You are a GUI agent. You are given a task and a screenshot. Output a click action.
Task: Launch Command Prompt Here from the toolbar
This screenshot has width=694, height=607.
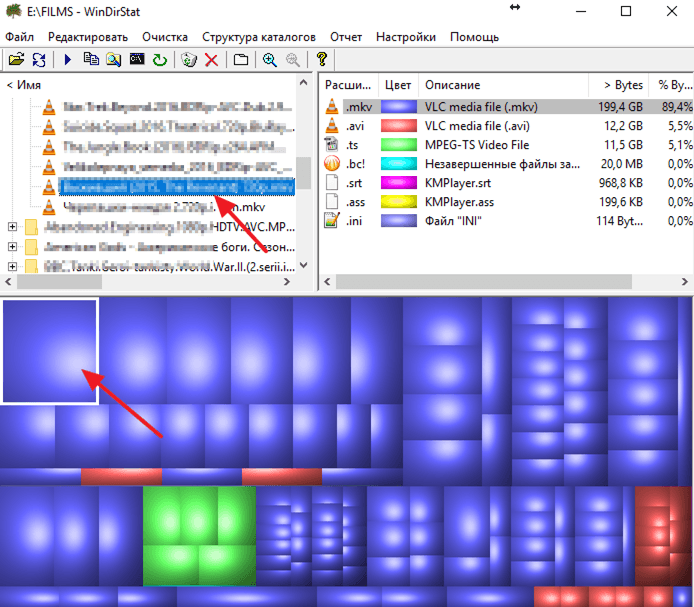(137, 61)
